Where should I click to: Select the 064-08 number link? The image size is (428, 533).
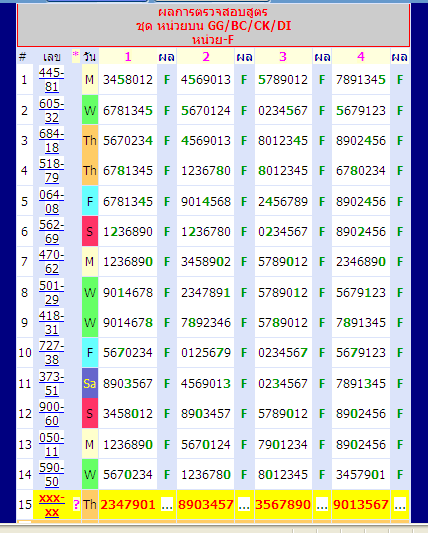(x=51, y=202)
